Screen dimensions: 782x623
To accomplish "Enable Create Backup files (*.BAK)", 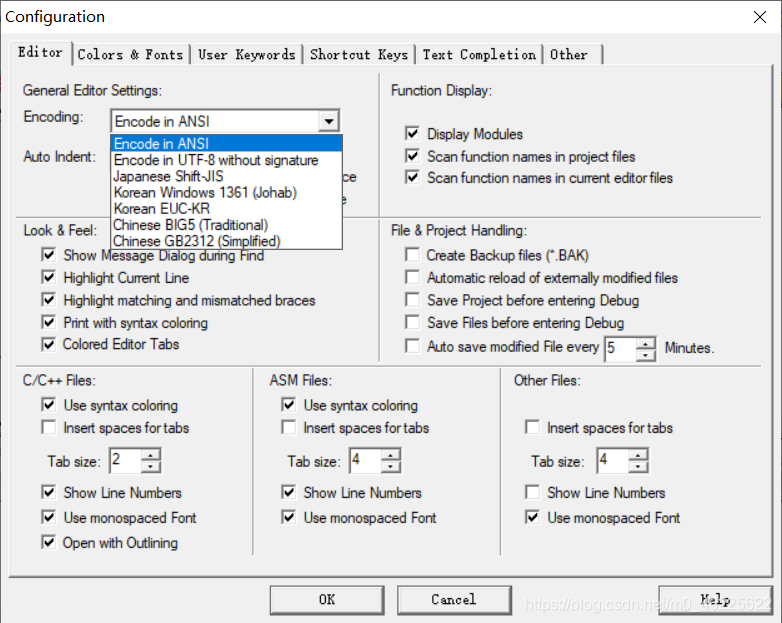I will coord(412,255).
